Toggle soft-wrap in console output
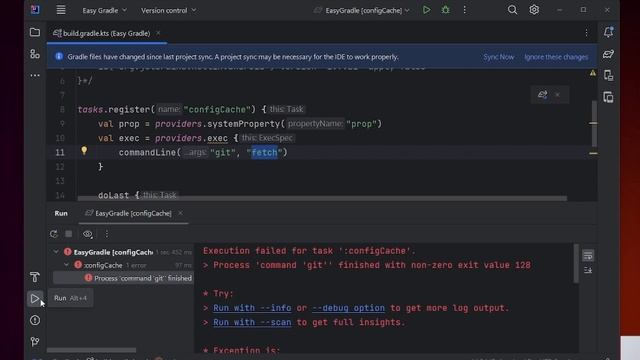The width and height of the screenshot is (640, 360). pos(588,256)
